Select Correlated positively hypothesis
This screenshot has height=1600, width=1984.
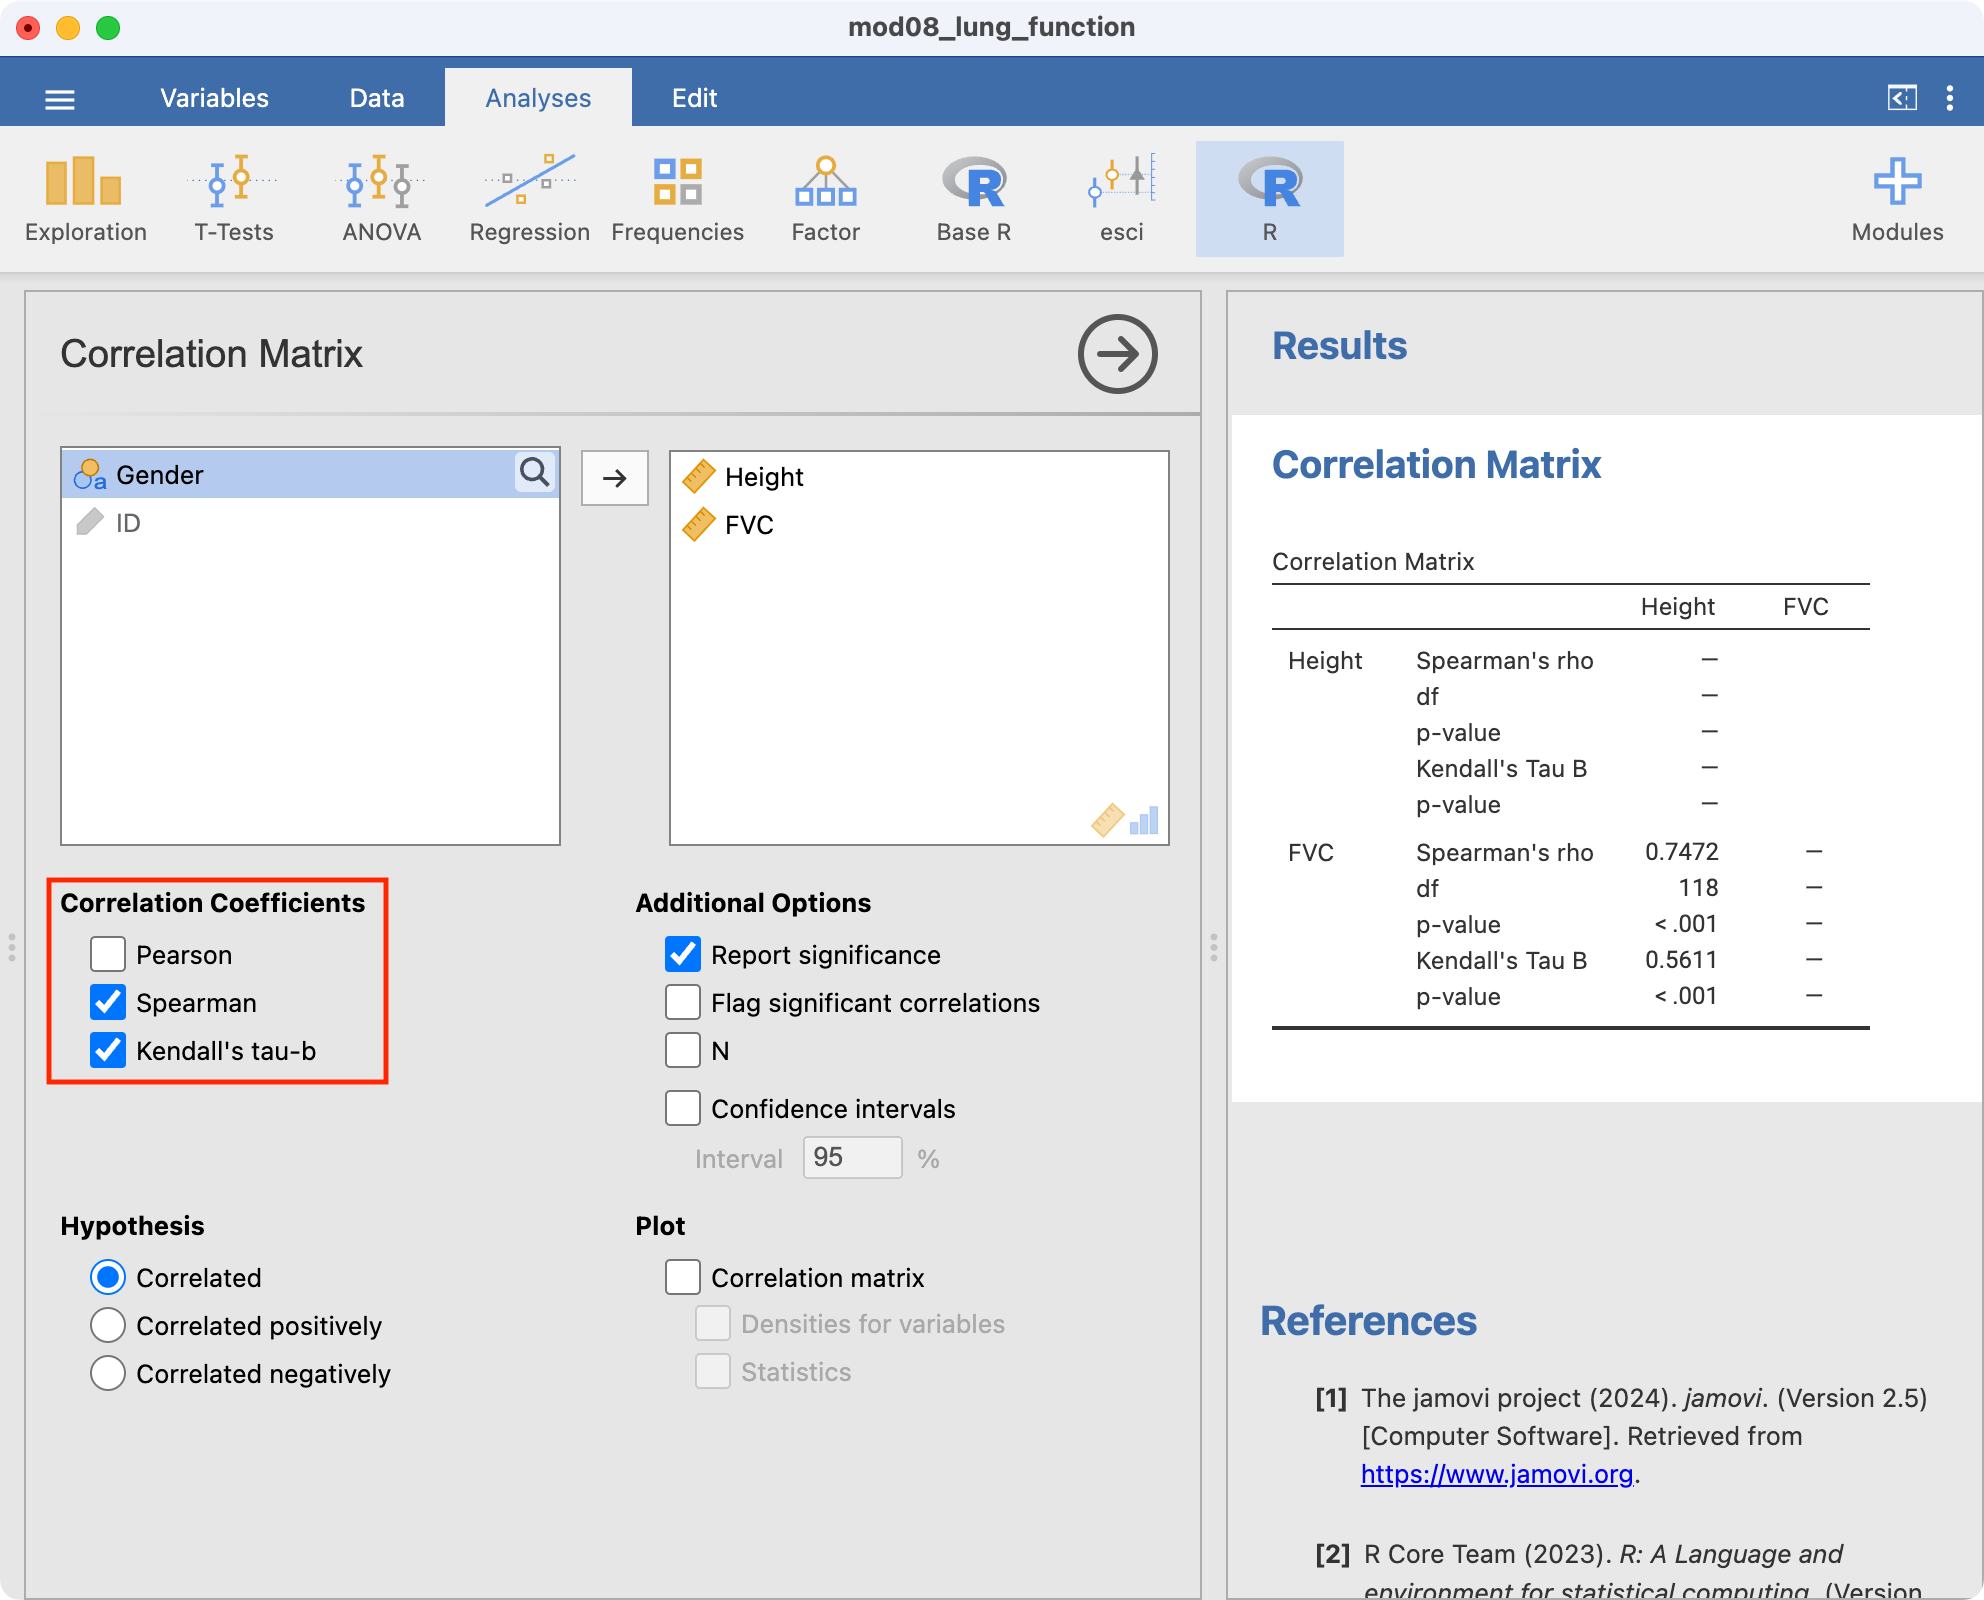(108, 1326)
